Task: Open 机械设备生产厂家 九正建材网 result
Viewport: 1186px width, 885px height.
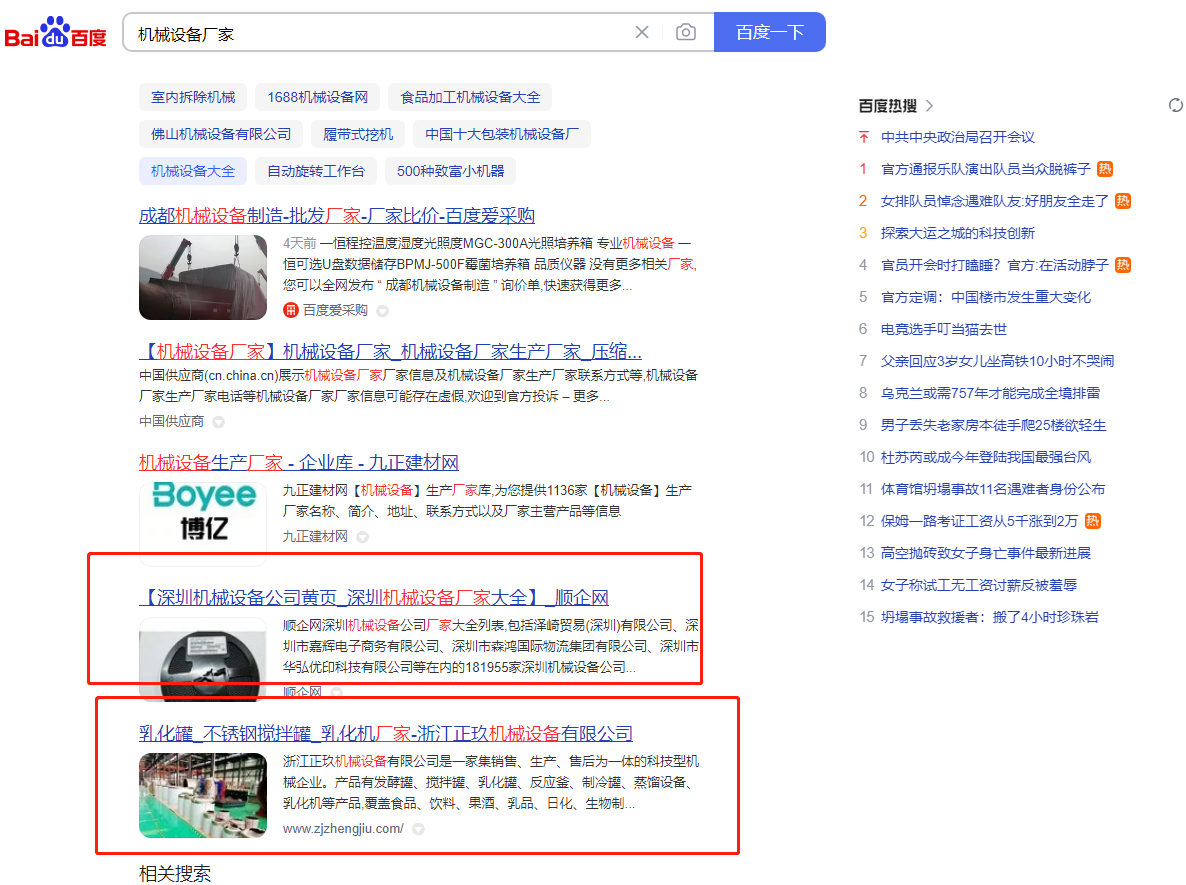Action: click(x=299, y=462)
